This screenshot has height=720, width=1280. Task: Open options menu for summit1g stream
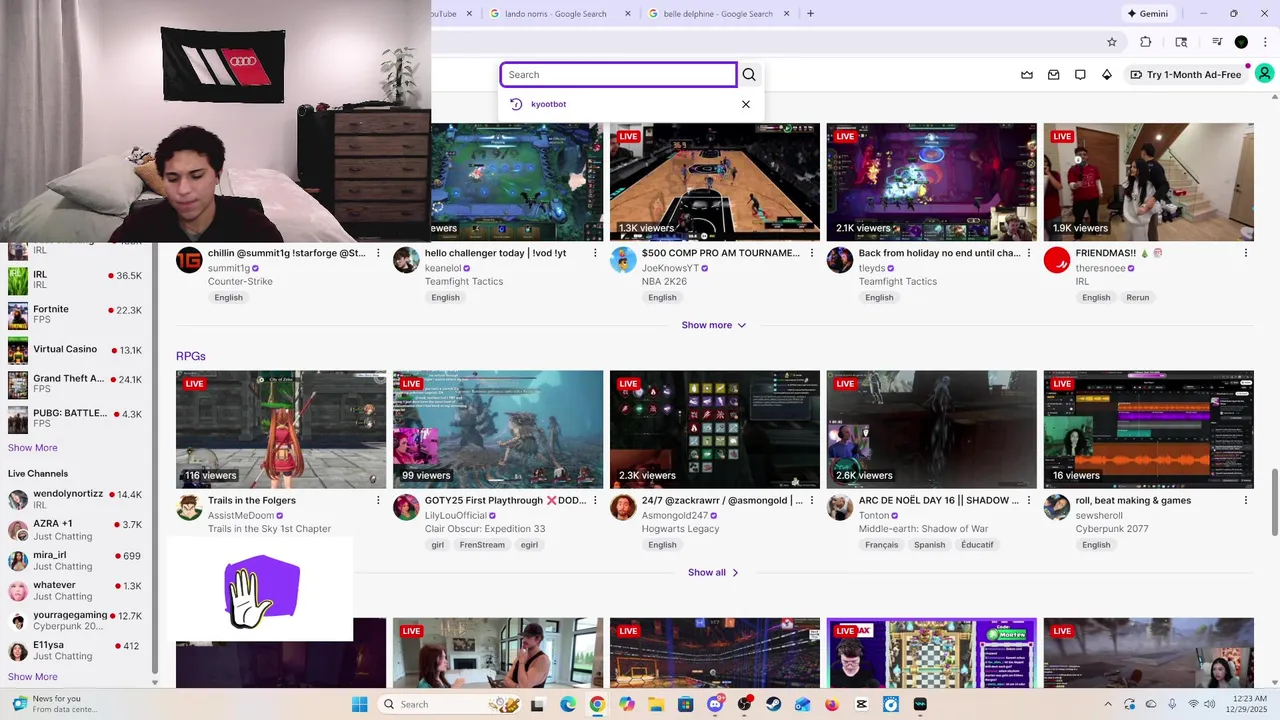pos(378,253)
